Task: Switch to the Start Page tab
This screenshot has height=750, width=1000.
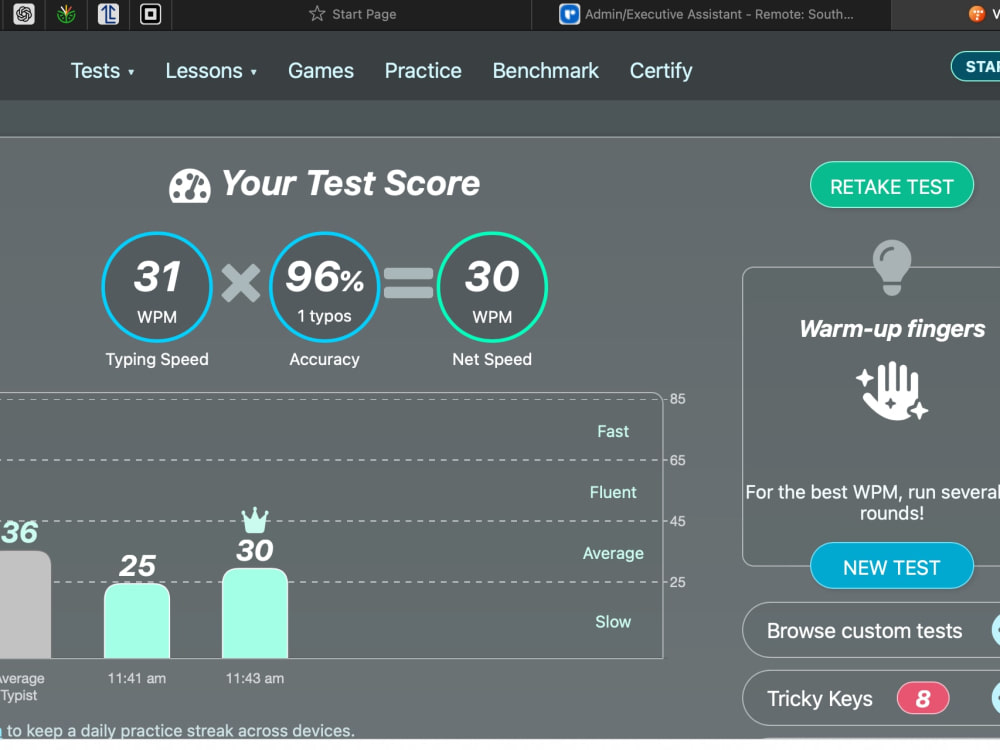Action: point(352,14)
